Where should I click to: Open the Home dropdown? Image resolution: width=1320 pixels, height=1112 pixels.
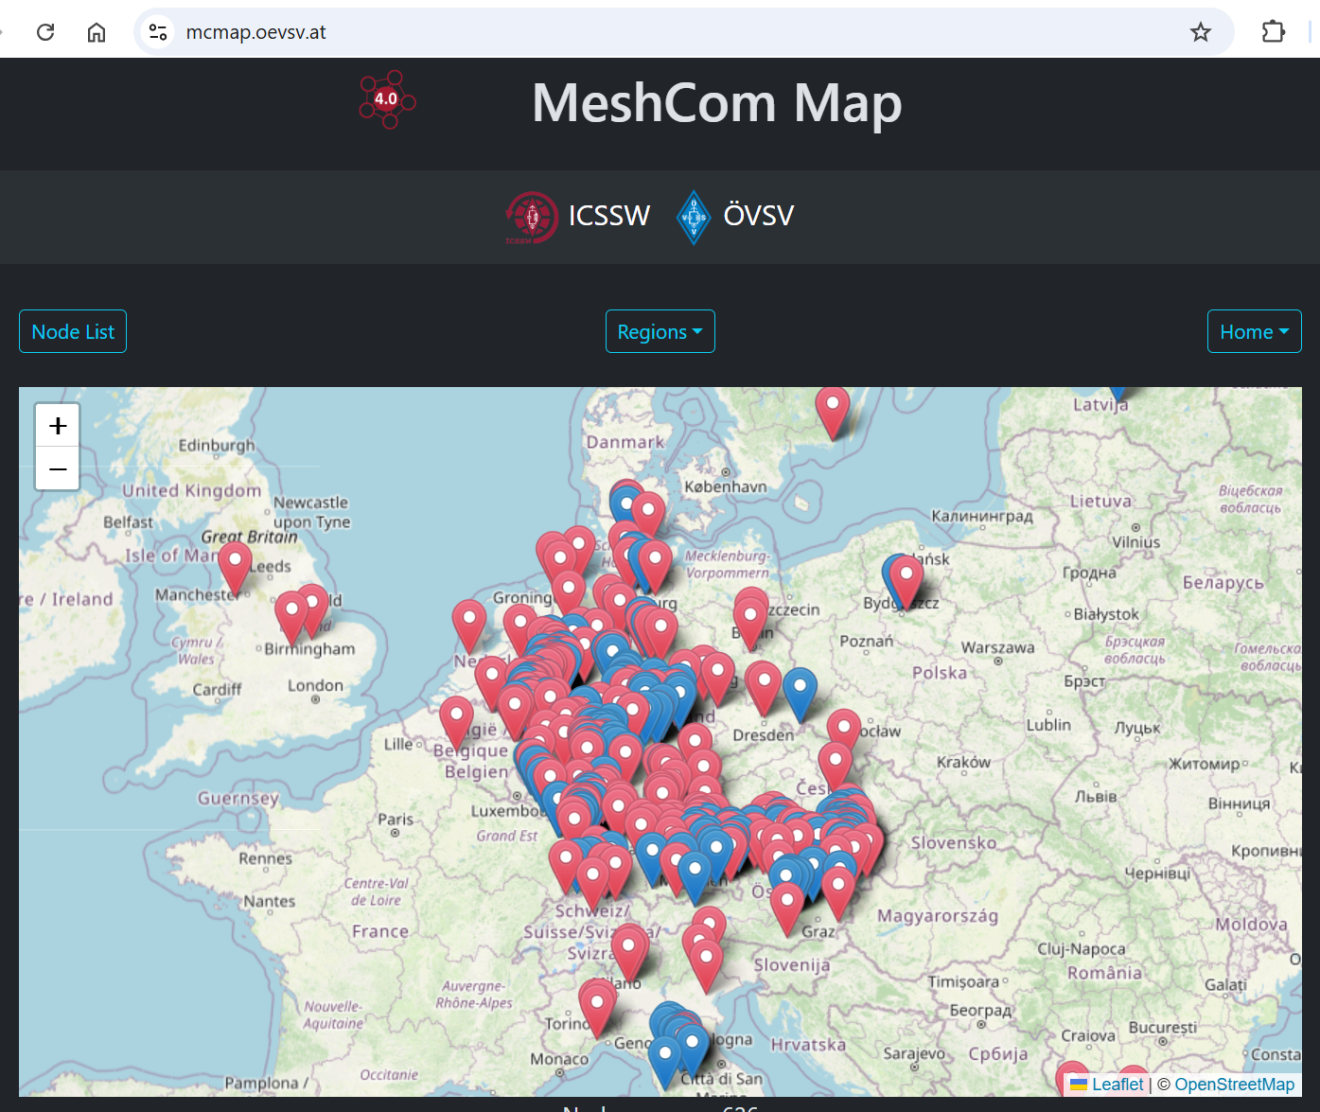pos(1254,331)
